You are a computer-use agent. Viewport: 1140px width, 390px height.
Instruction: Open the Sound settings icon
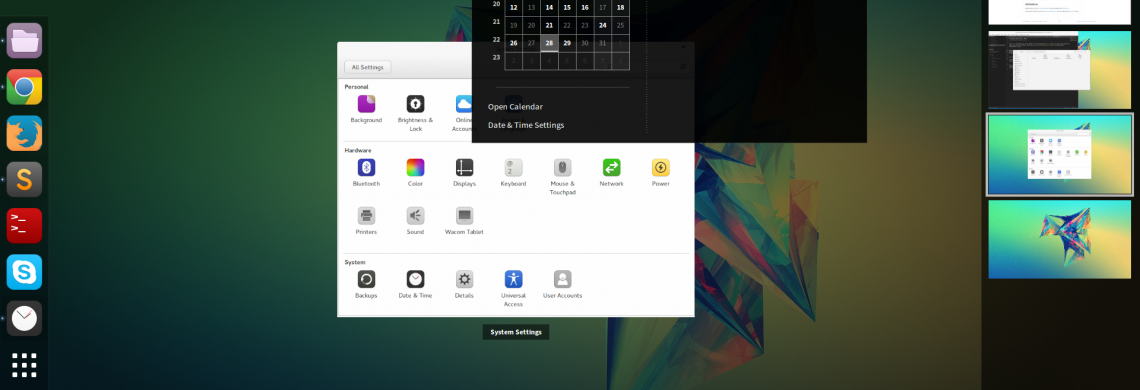click(x=415, y=215)
